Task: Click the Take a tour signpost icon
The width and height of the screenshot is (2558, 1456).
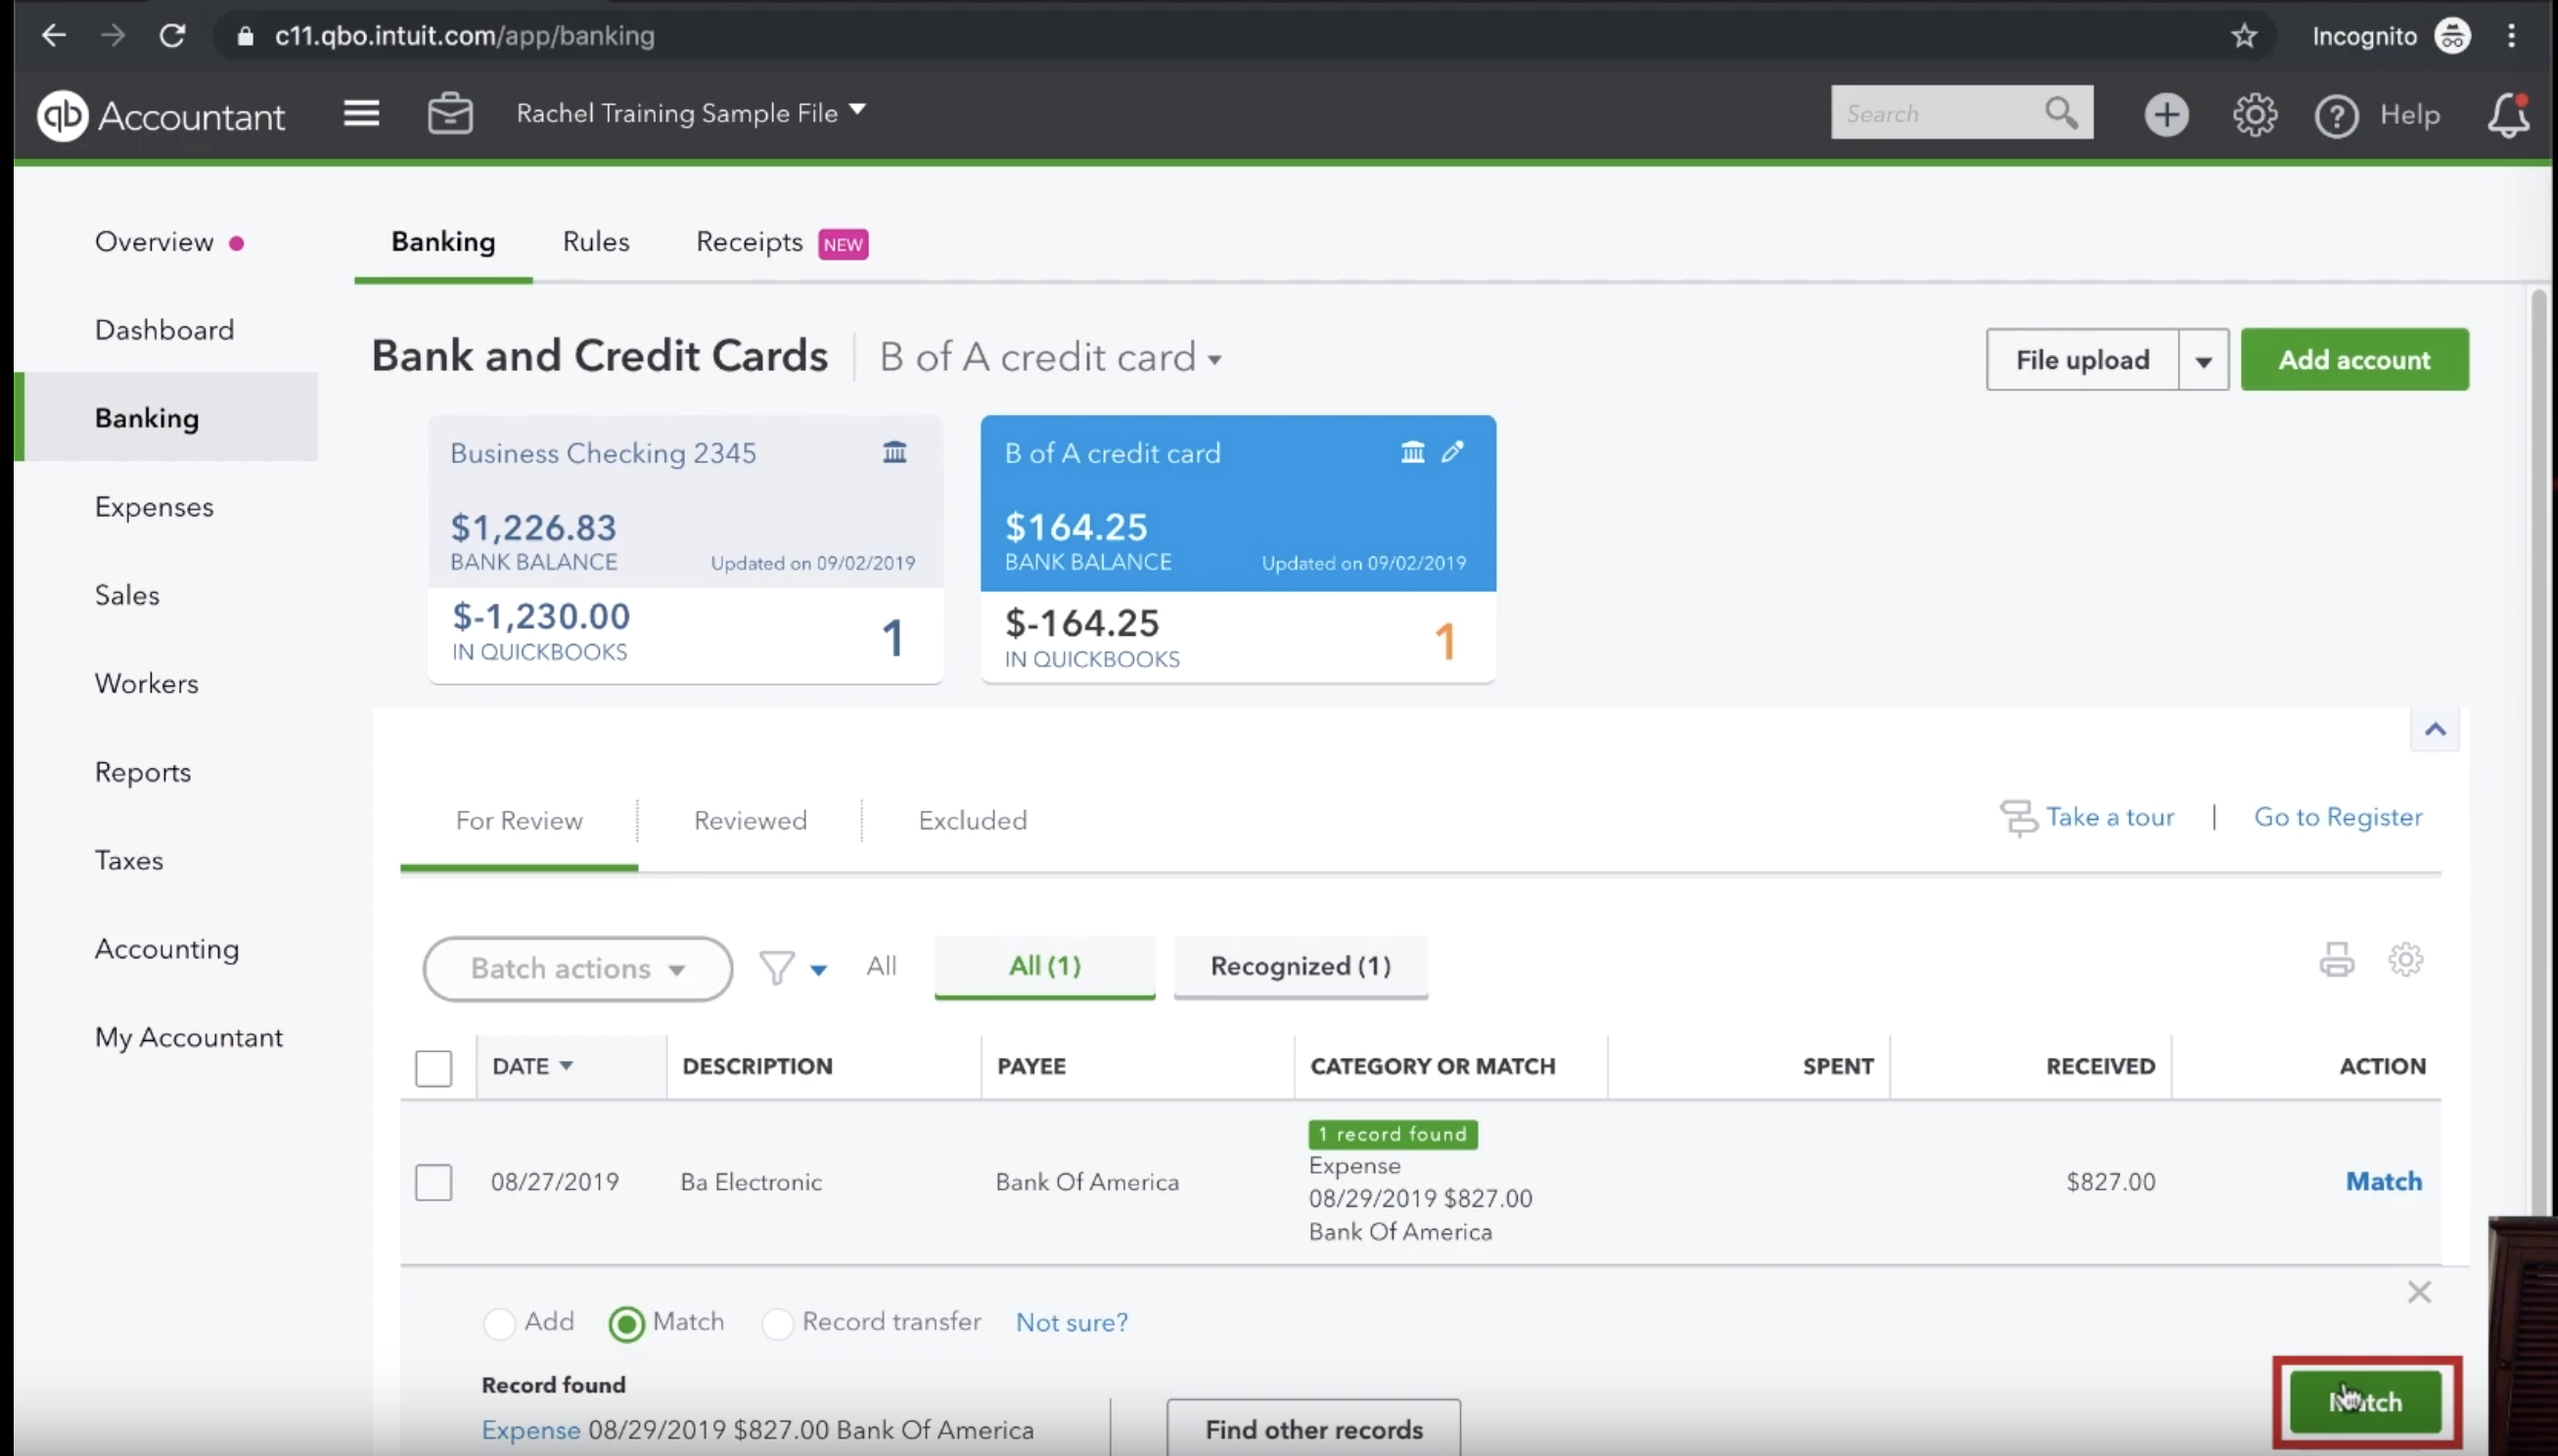Action: point(2017,817)
